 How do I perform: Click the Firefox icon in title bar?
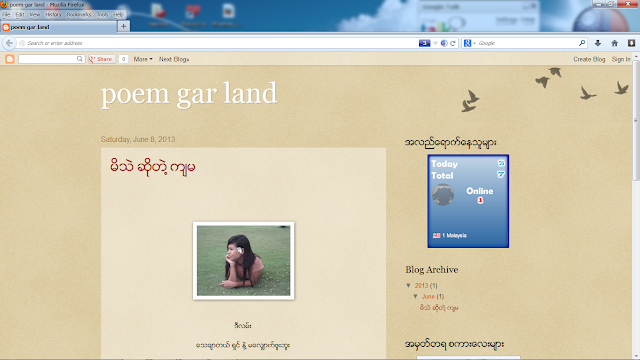4,4
